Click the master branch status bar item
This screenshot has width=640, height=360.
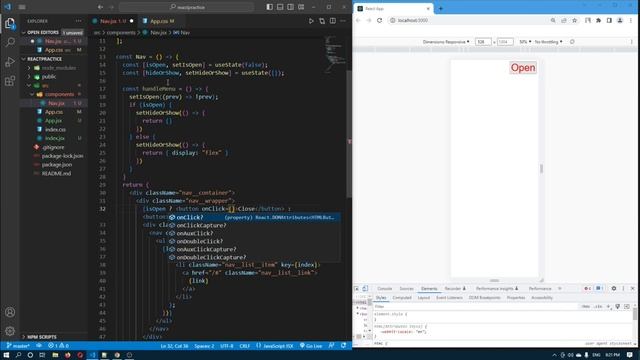(x=18, y=346)
